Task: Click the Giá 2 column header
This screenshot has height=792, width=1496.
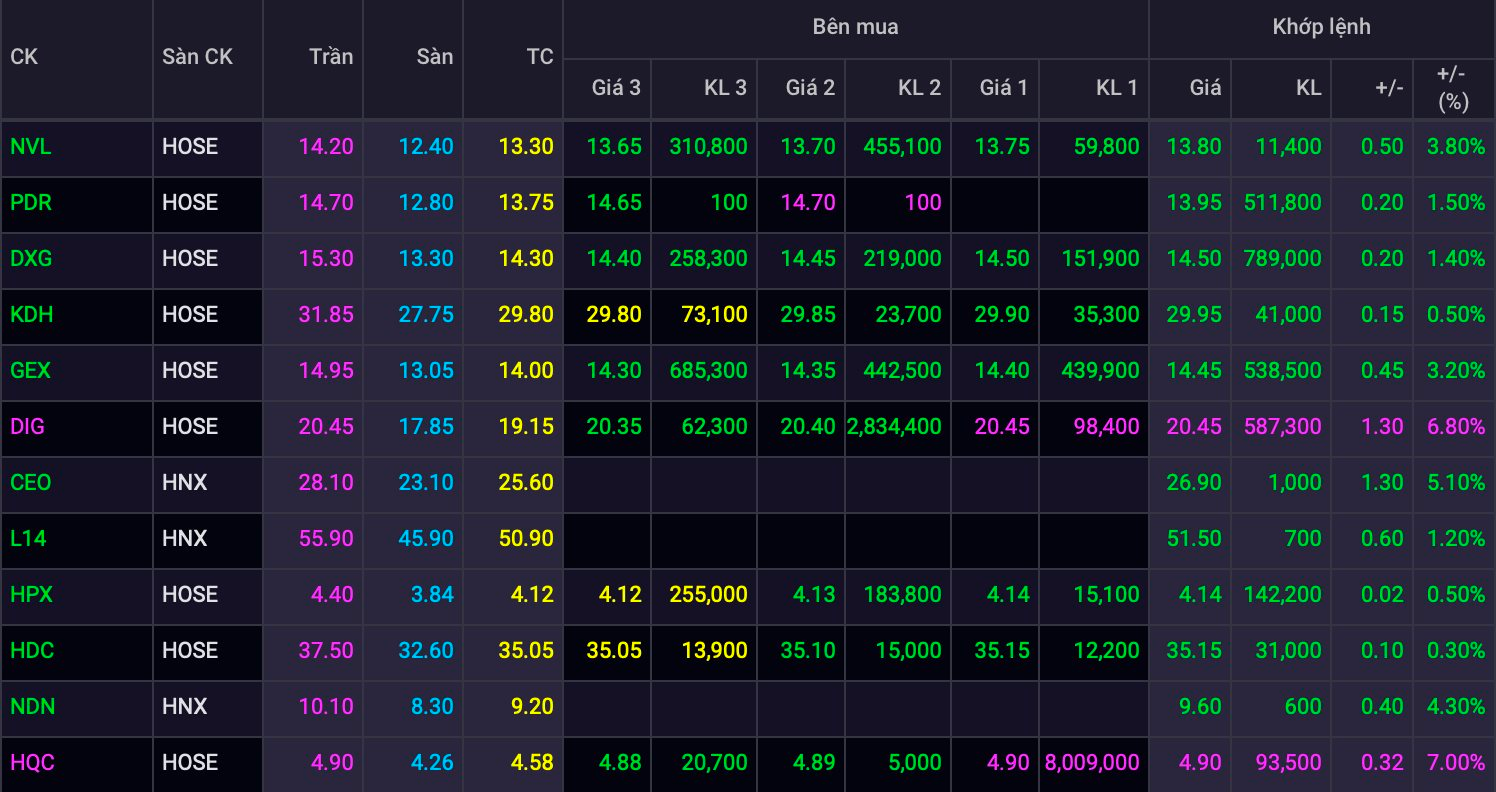Action: [x=810, y=88]
